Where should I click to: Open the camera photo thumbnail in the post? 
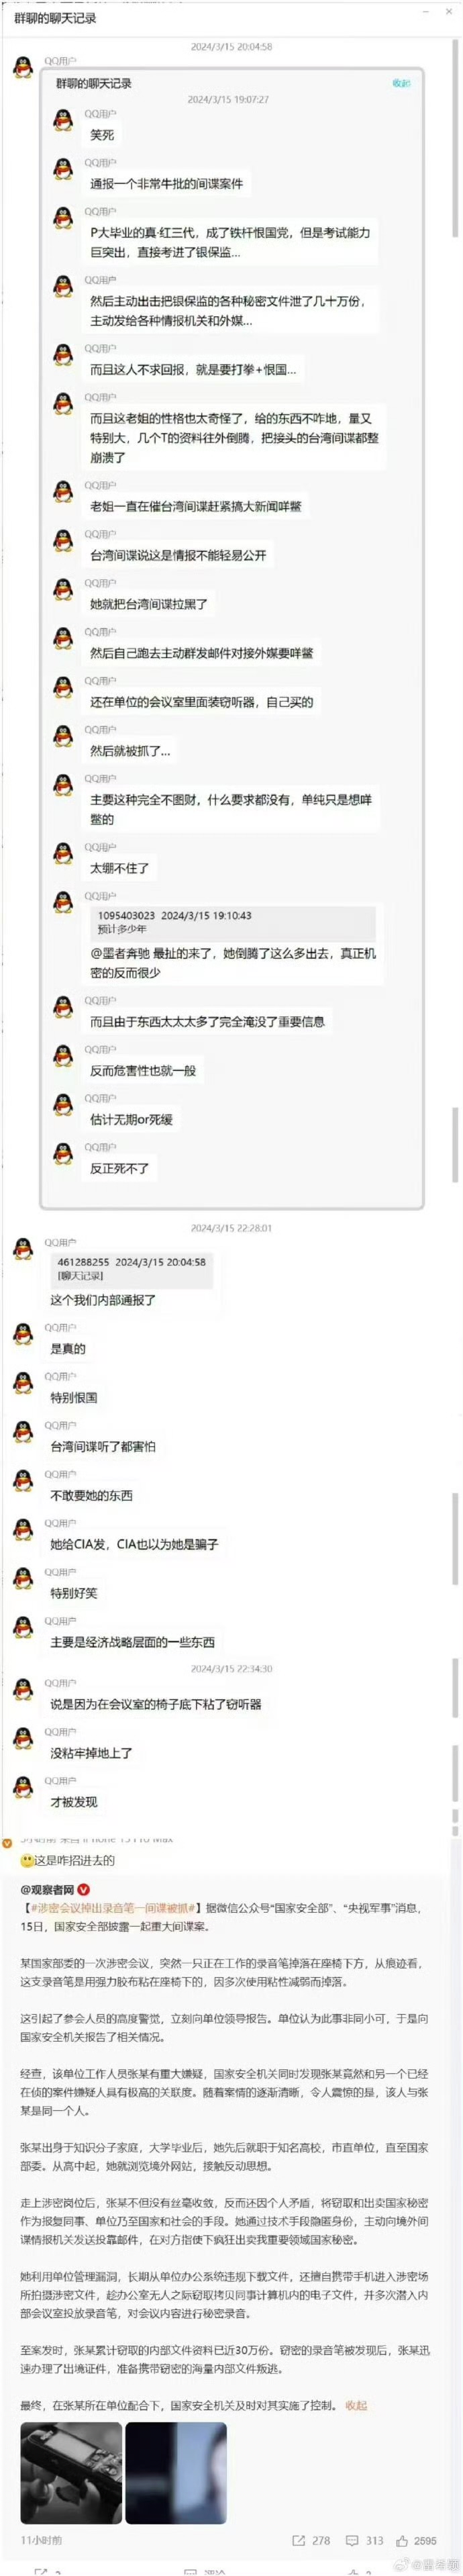[x=71, y=2473]
